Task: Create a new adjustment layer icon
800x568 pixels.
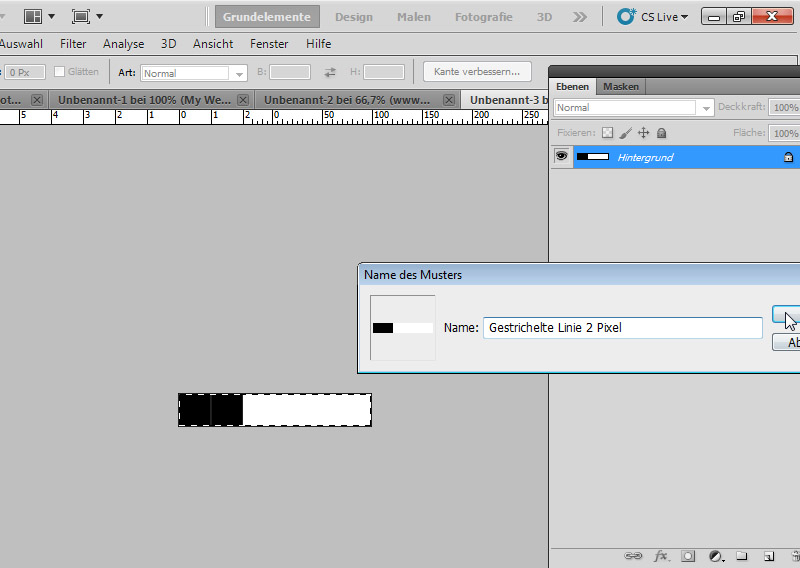Action: (715, 556)
